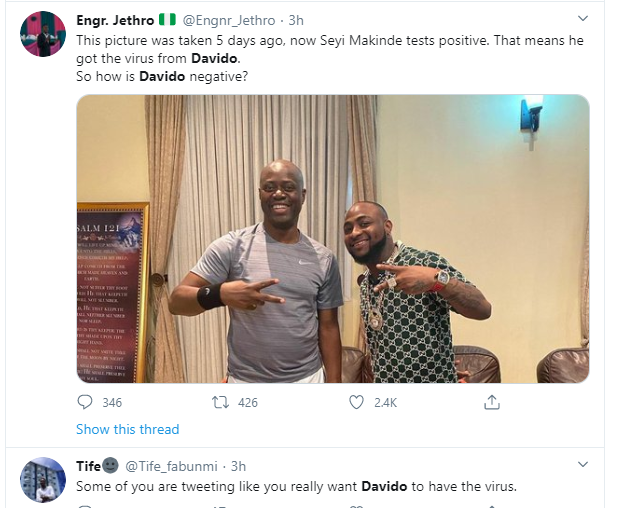Expand the options chevron on Jethro's tweet
Image resolution: width=621 pixels, height=508 pixels.
(583, 18)
